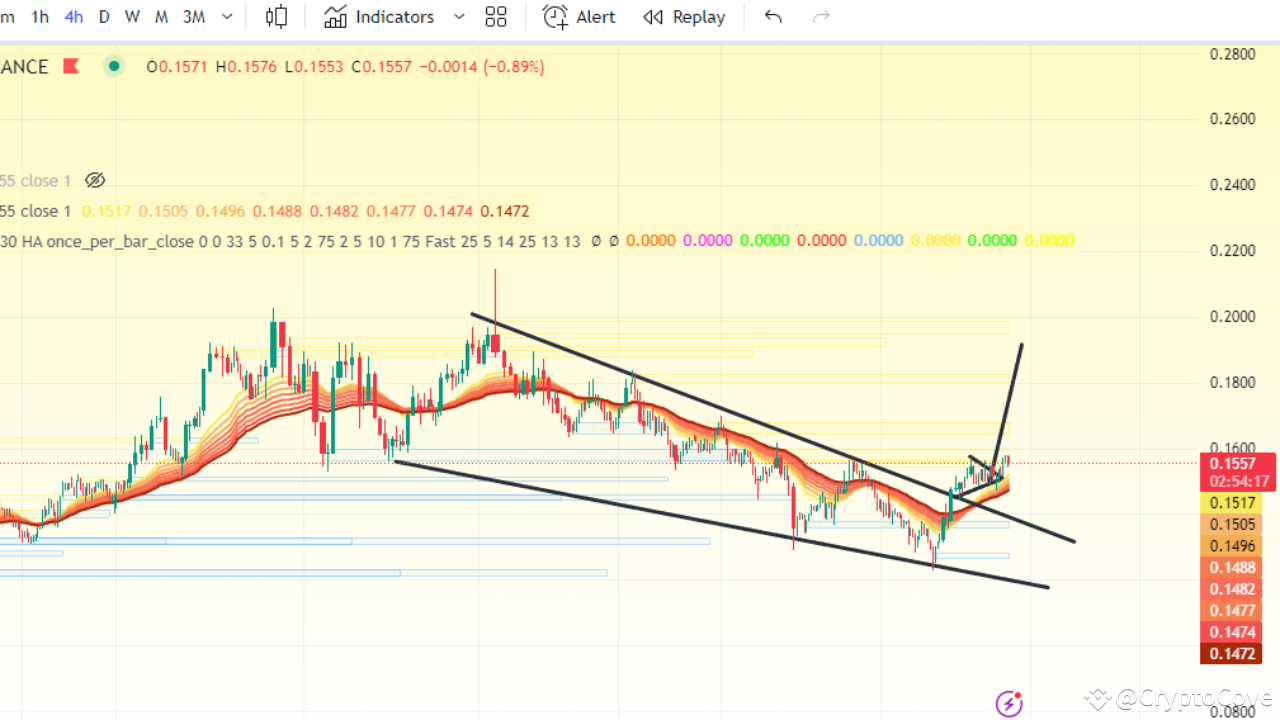Click the red 0.1557 current price label
Viewport: 1280px width, 720px height.
[1231, 463]
